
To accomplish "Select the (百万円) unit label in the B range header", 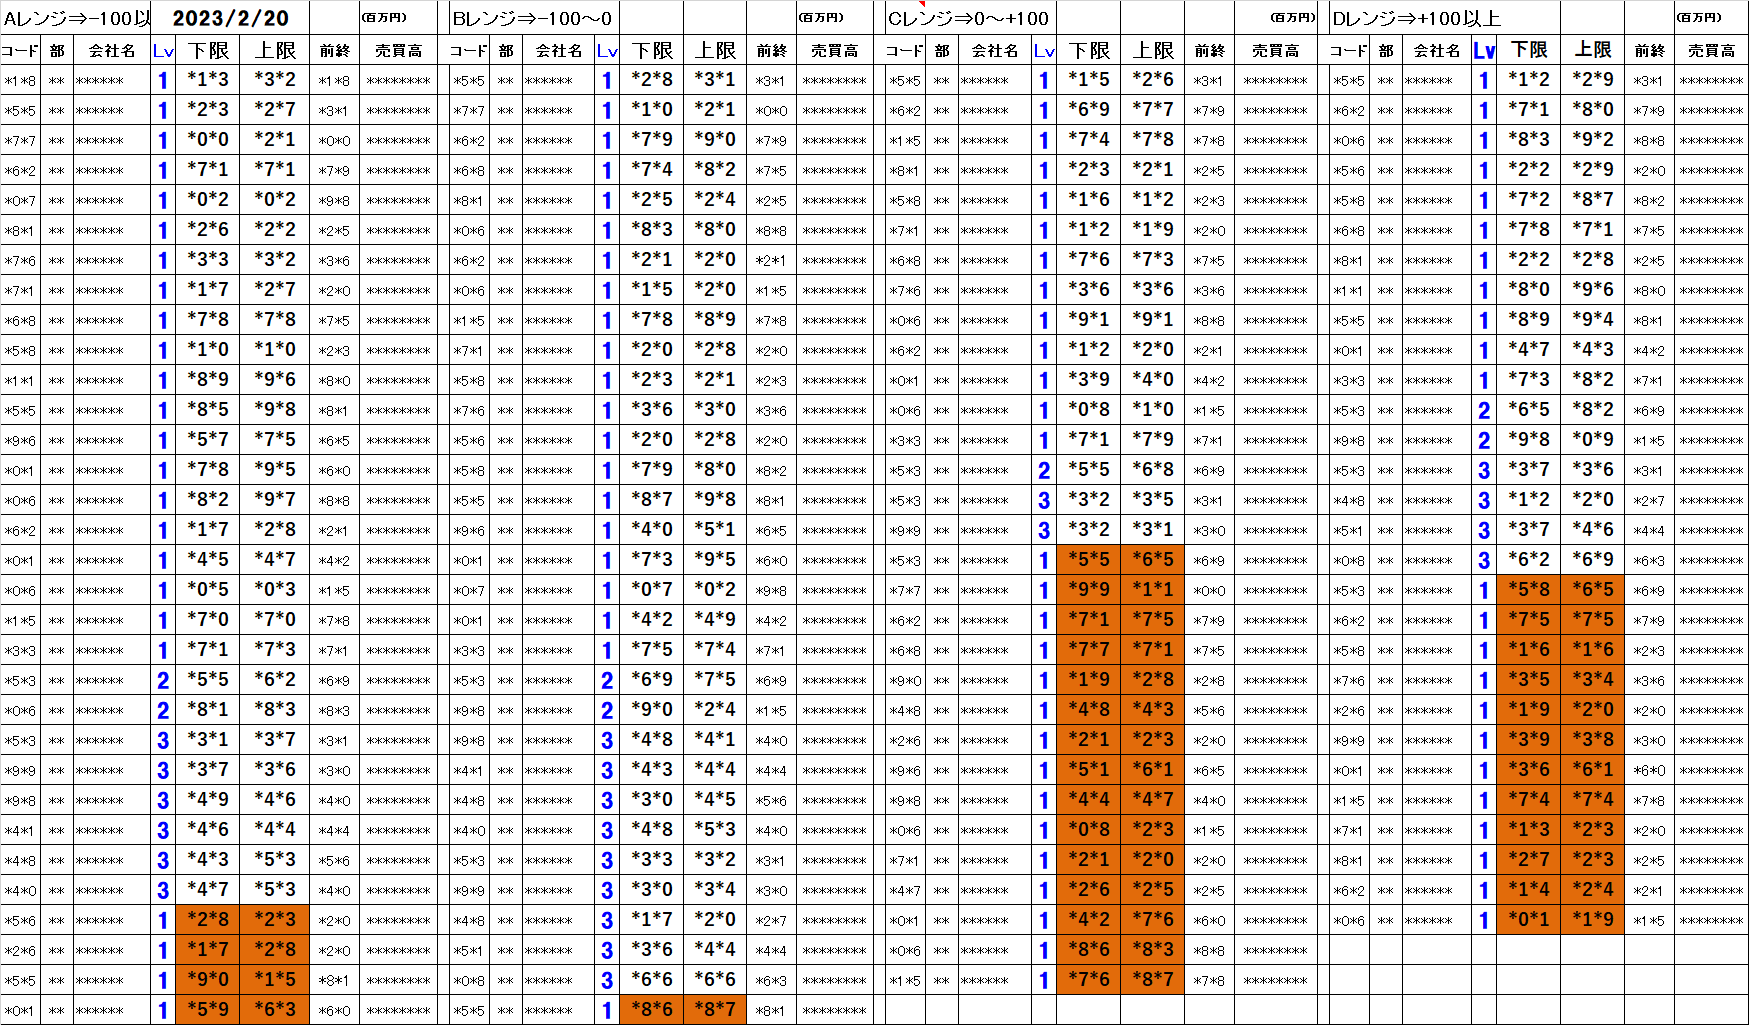I will 821,17.
